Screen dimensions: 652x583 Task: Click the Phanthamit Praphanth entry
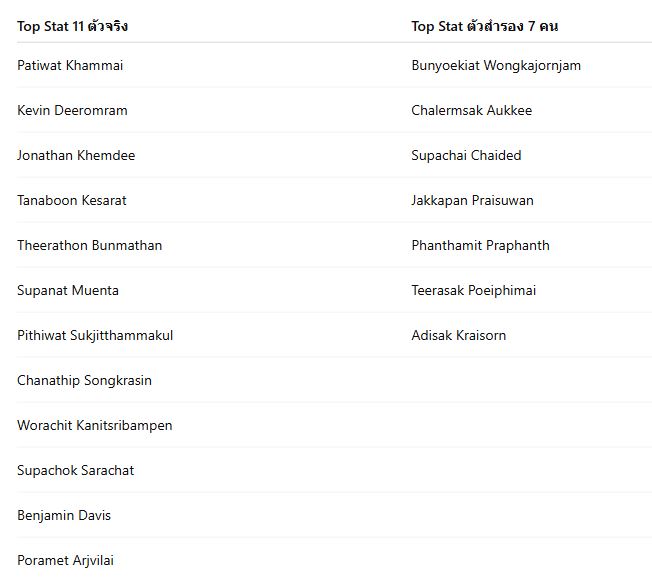click(x=480, y=245)
